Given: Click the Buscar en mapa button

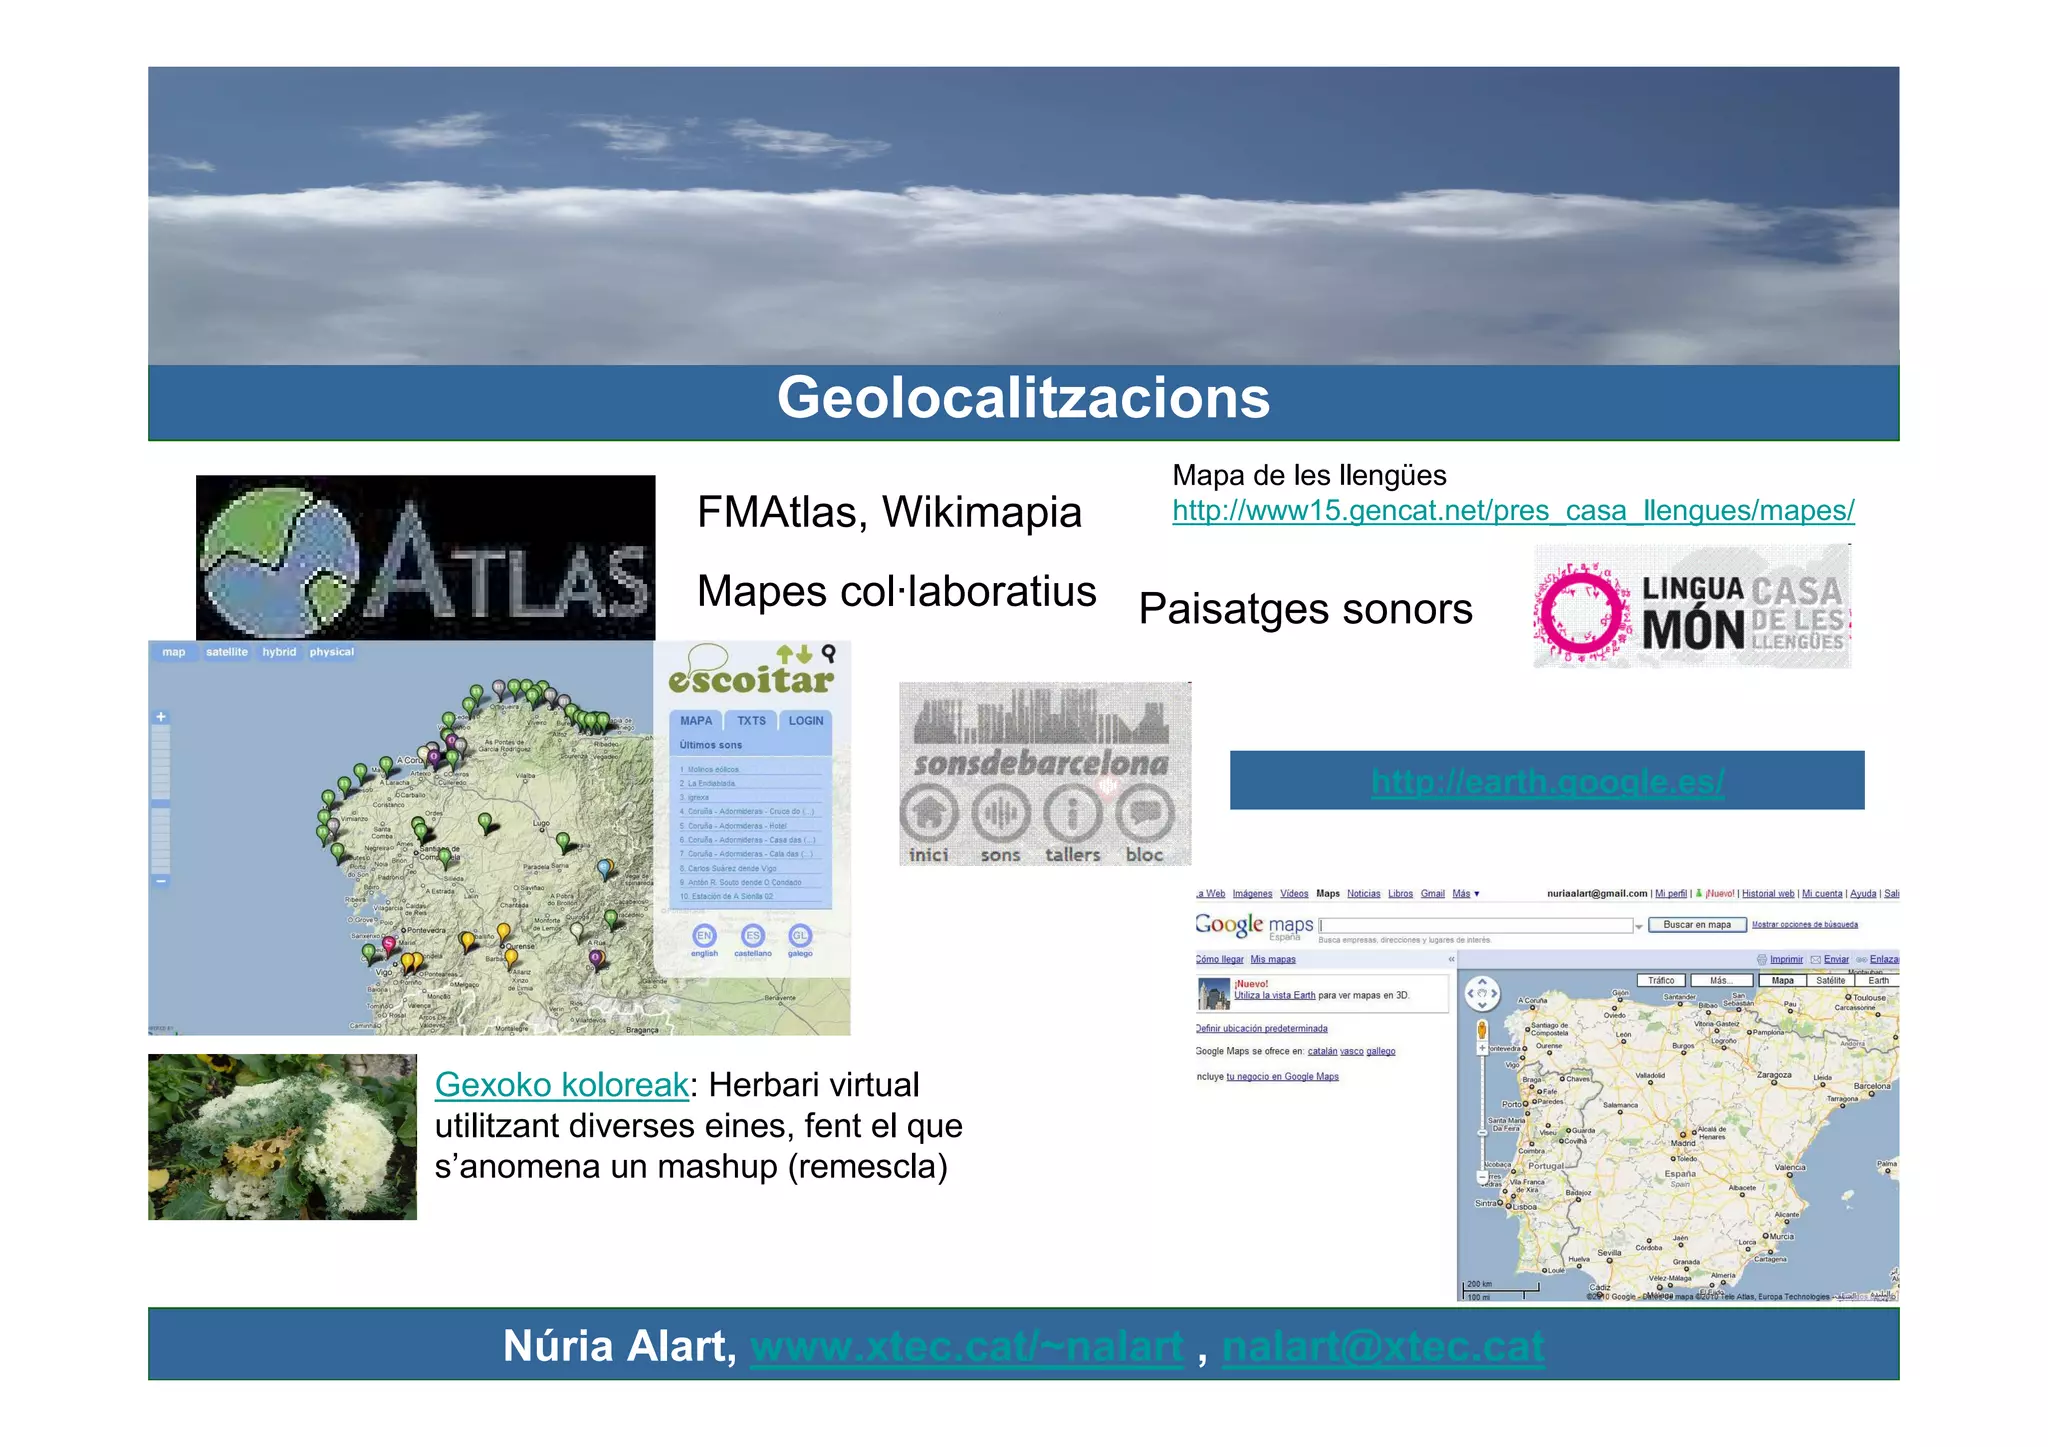Looking at the screenshot, I should tap(1697, 925).
